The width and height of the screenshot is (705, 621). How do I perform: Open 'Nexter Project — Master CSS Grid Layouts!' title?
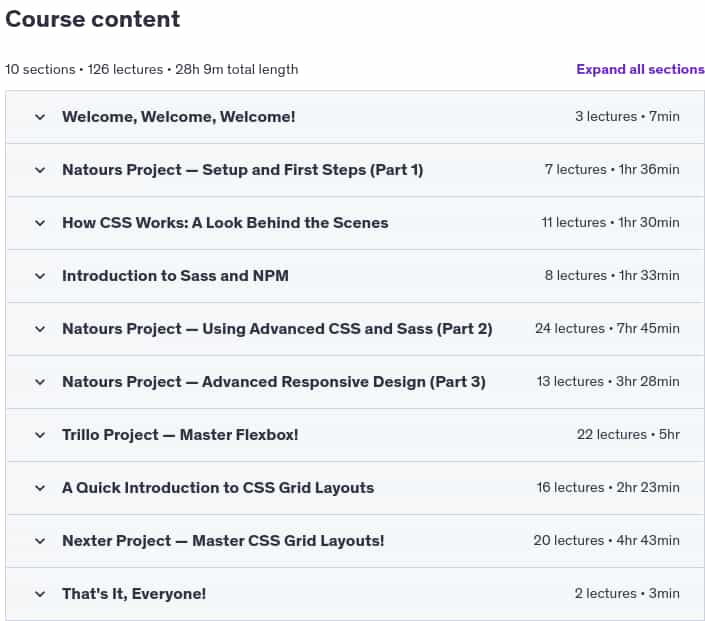click(223, 541)
